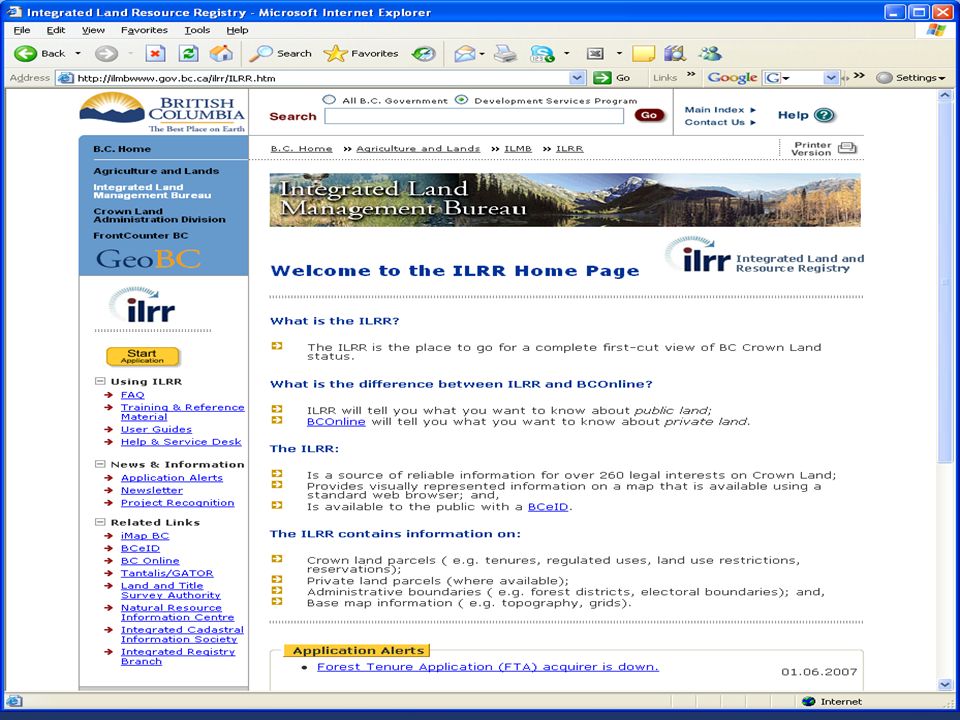Refresh the page with green arrows icon
The width and height of the screenshot is (960, 720).
pyautogui.click(x=189, y=54)
